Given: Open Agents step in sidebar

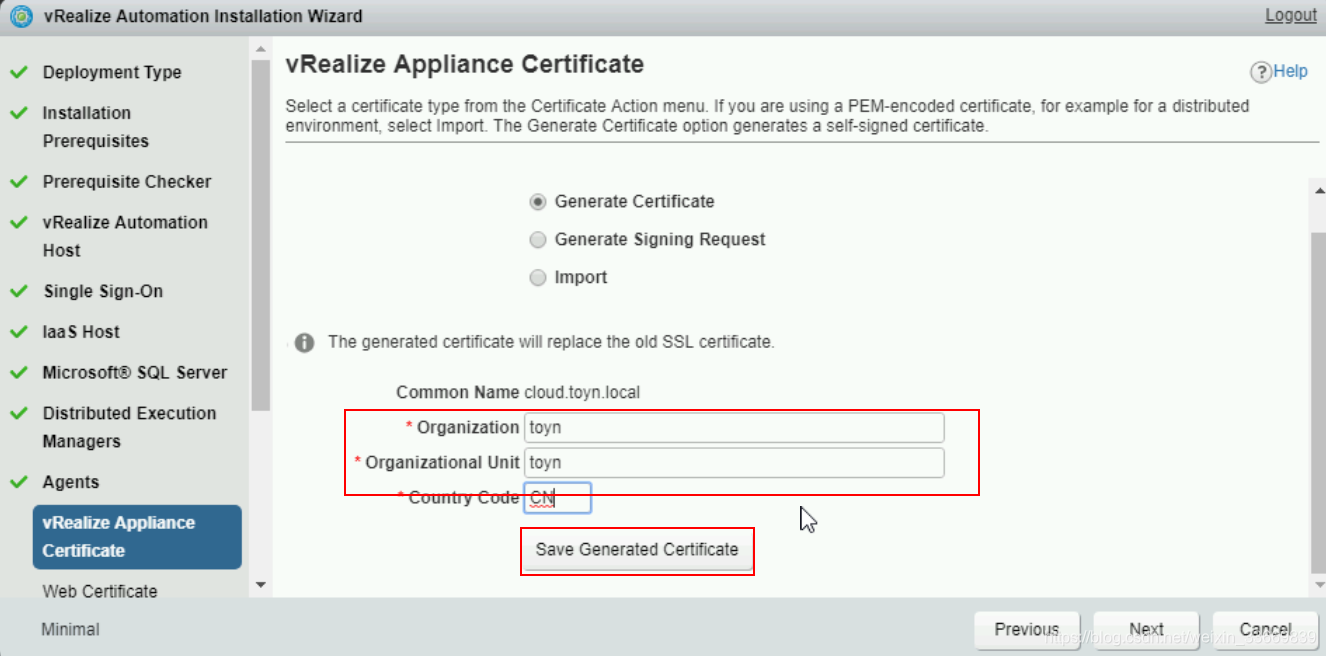Looking at the screenshot, I should click(x=71, y=482).
